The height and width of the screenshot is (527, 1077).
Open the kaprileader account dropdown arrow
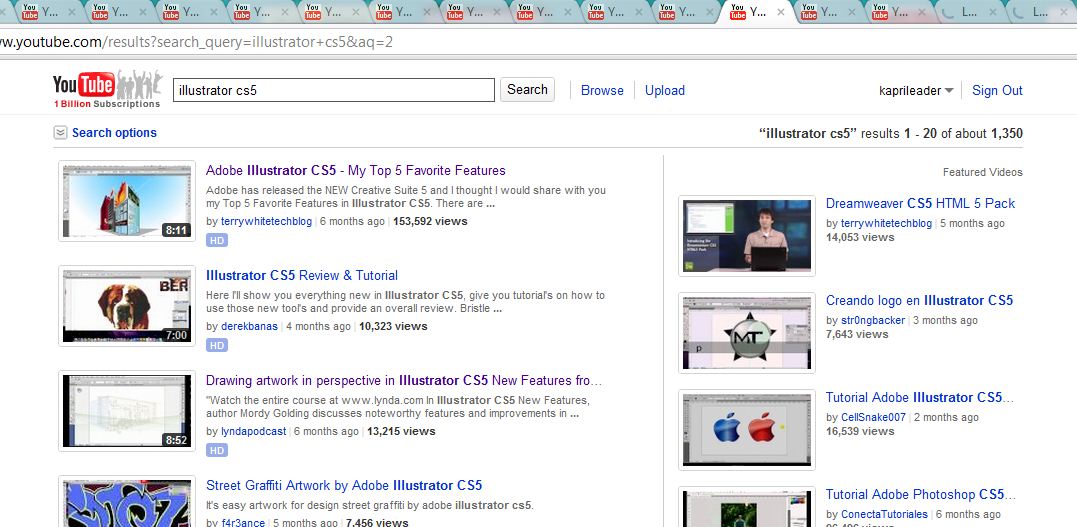point(949,91)
